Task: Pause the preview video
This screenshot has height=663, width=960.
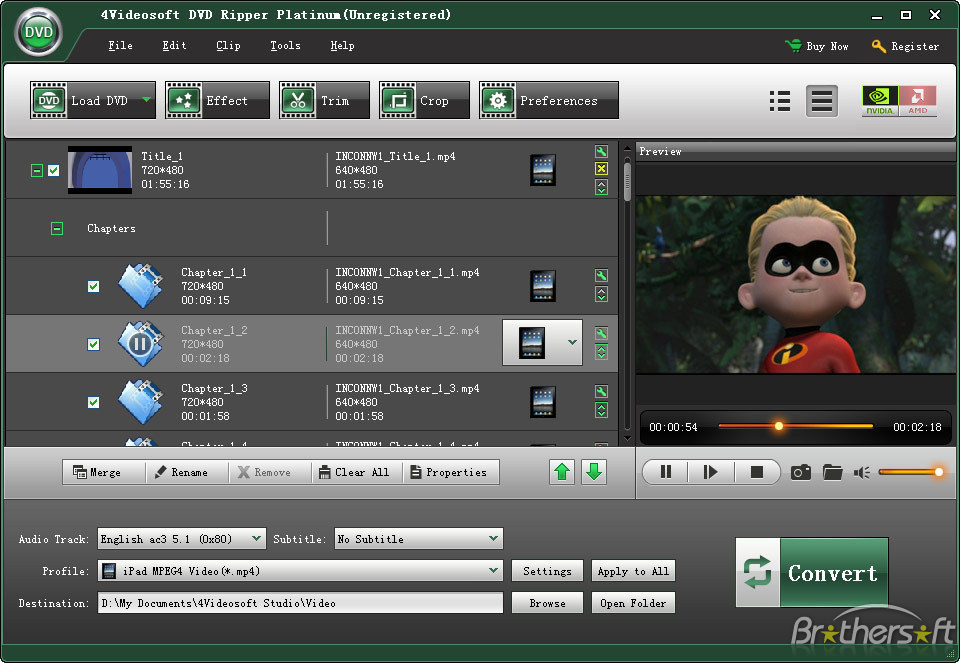Action: tap(666, 472)
